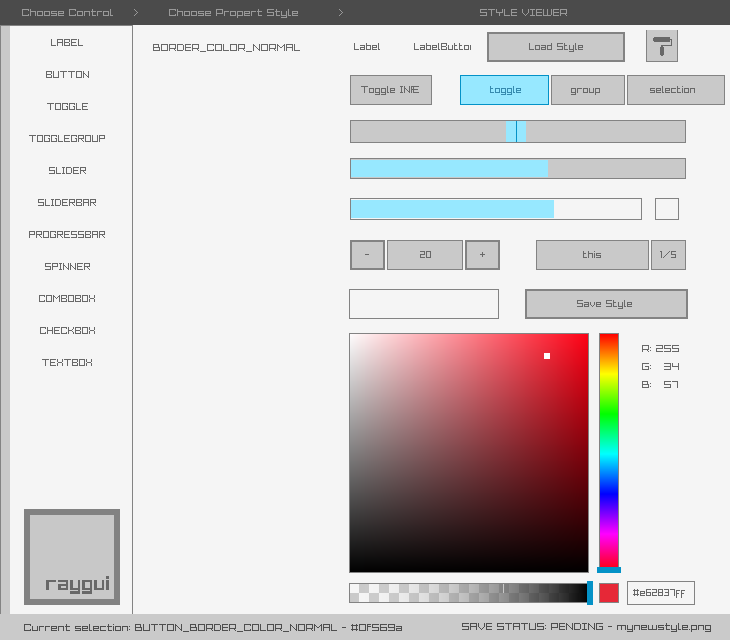Click the rainbow hue slider bar
The height and width of the screenshot is (640, 730).
click(608, 450)
